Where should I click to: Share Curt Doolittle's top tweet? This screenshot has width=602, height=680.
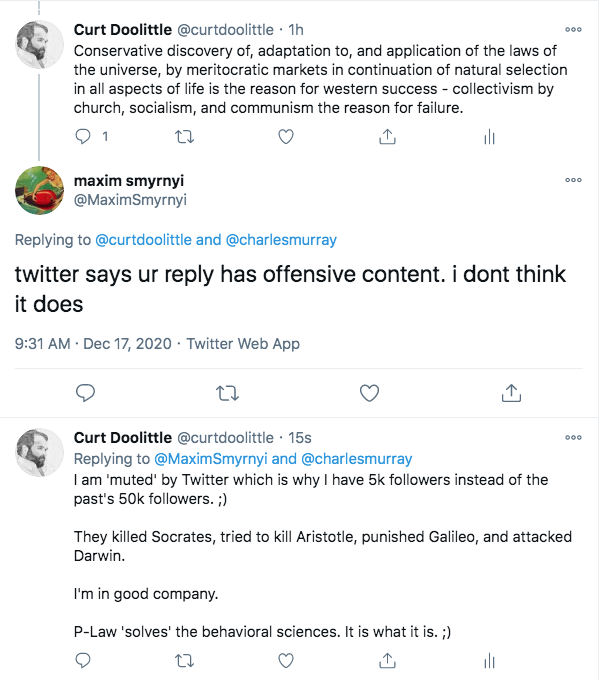[387, 138]
